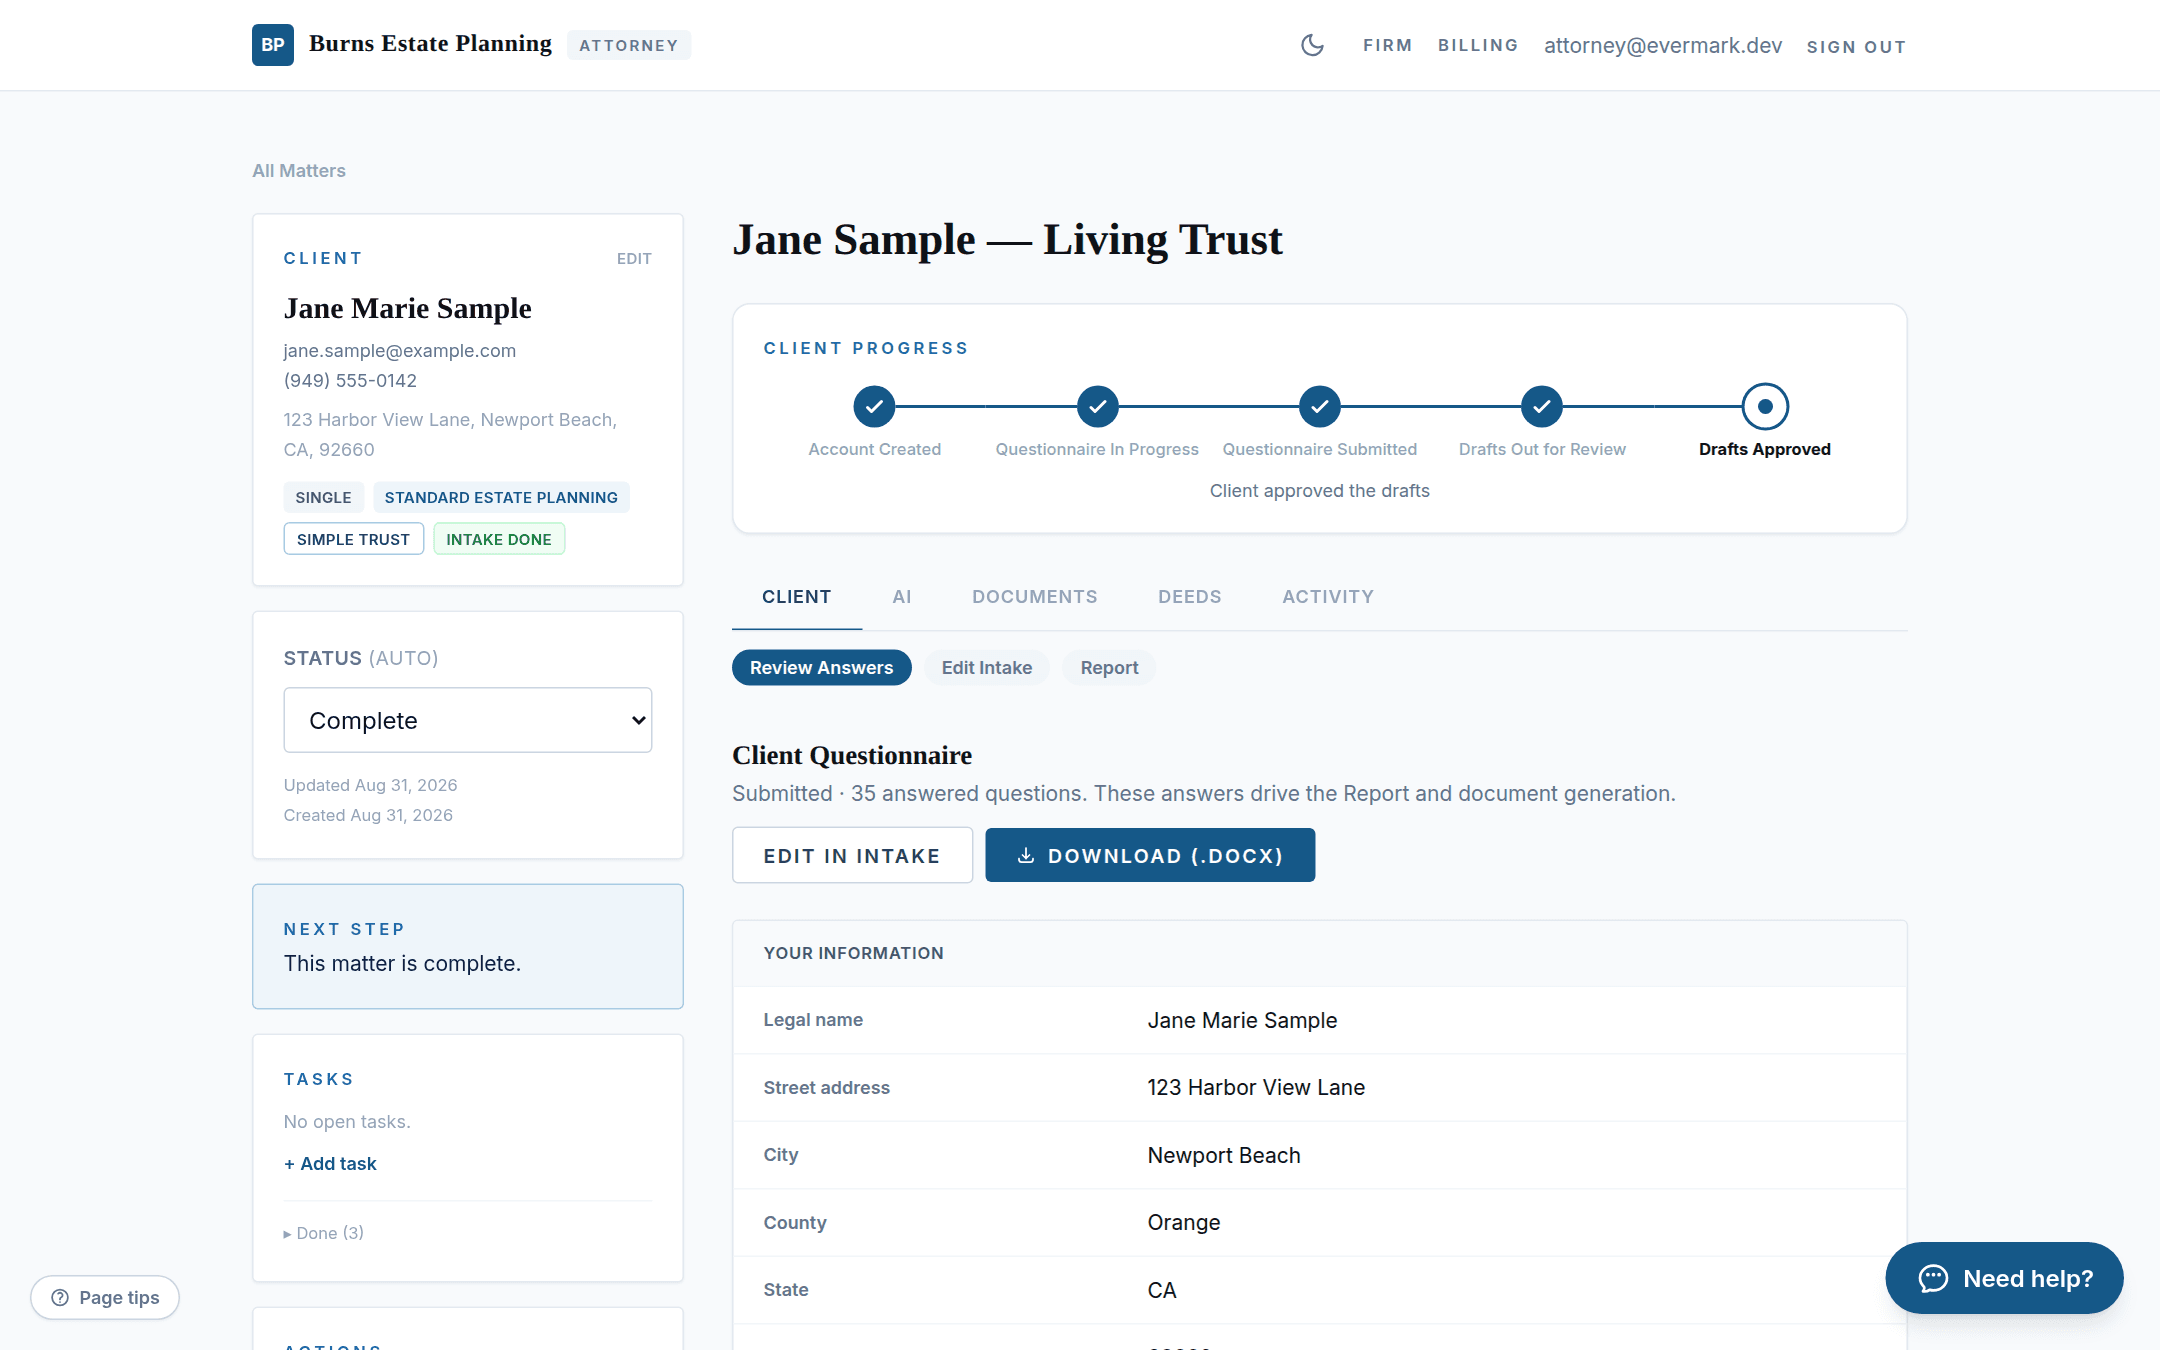This screenshot has width=2160, height=1350.
Task: Click the phone number (949) 555-0142
Action: pyautogui.click(x=350, y=381)
